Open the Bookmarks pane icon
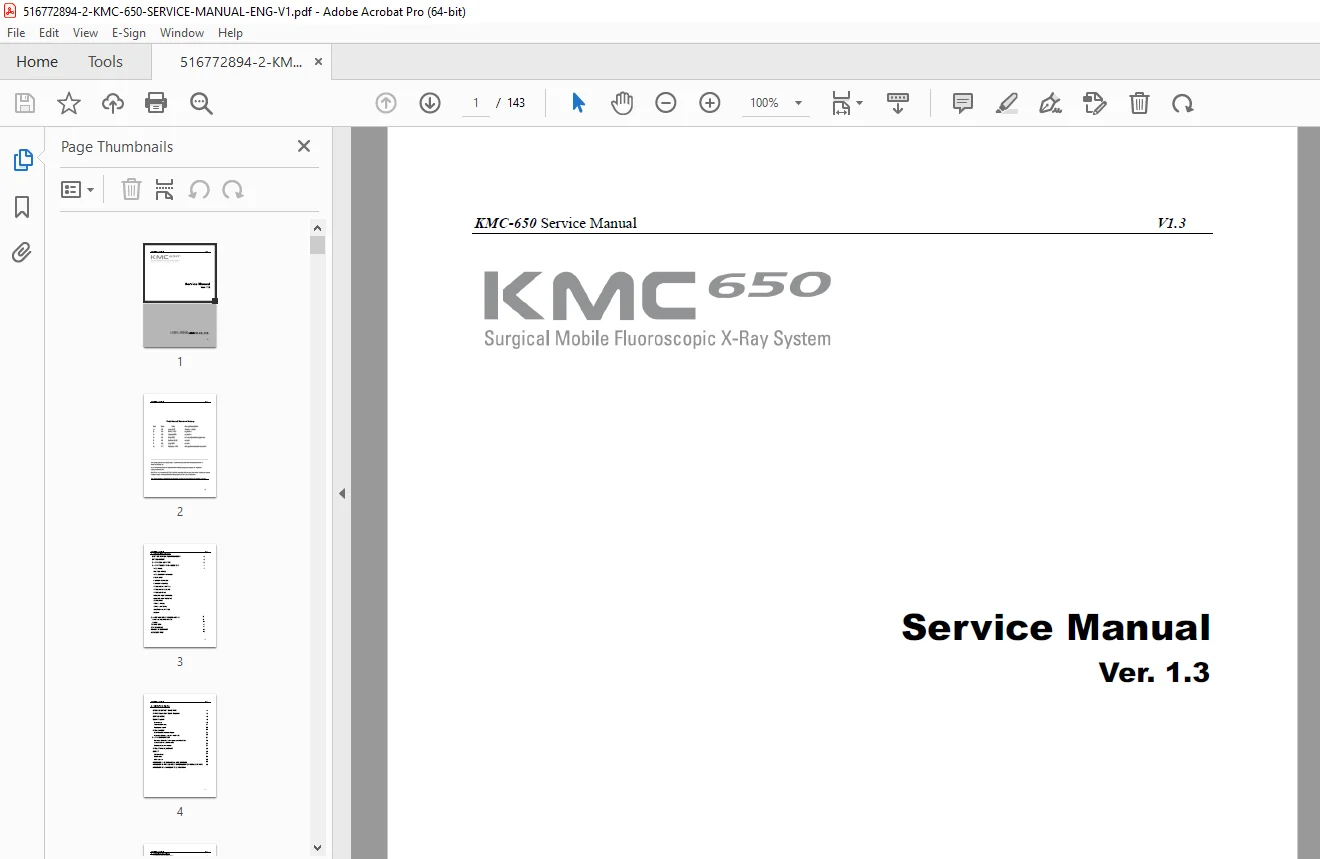This screenshot has width=1320, height=859. (22, 207)
